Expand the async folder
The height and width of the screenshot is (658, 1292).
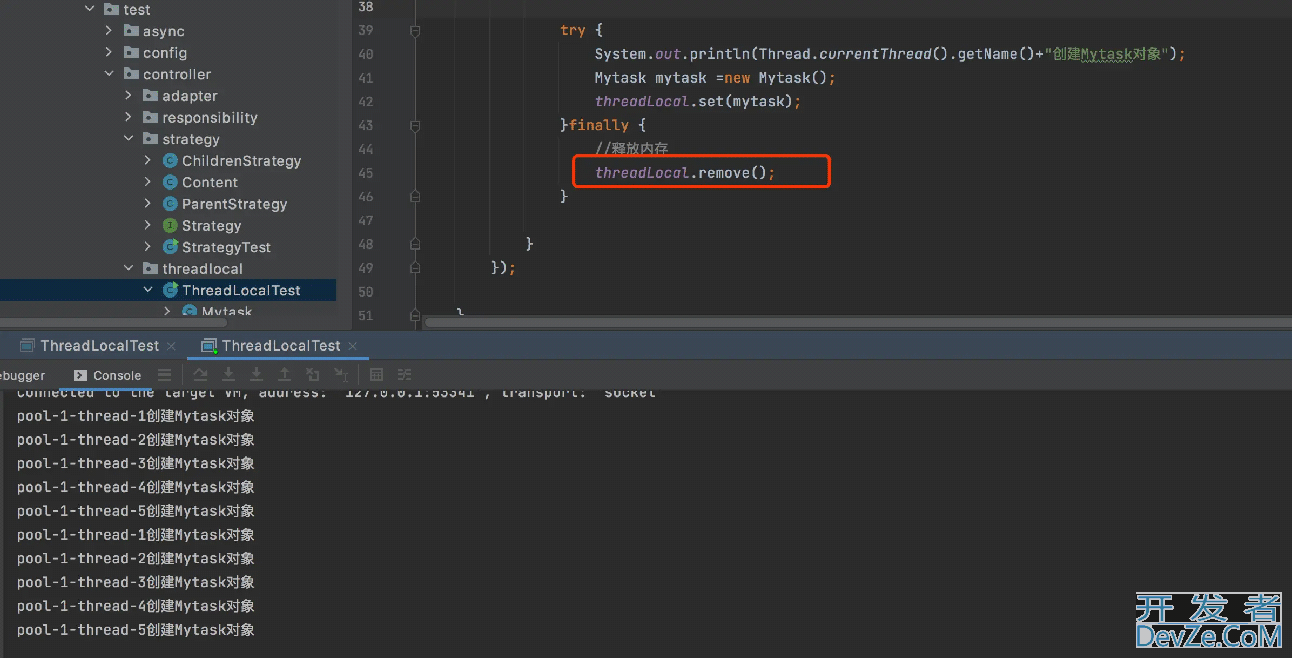pyautogui.click(x=109, y=31)
